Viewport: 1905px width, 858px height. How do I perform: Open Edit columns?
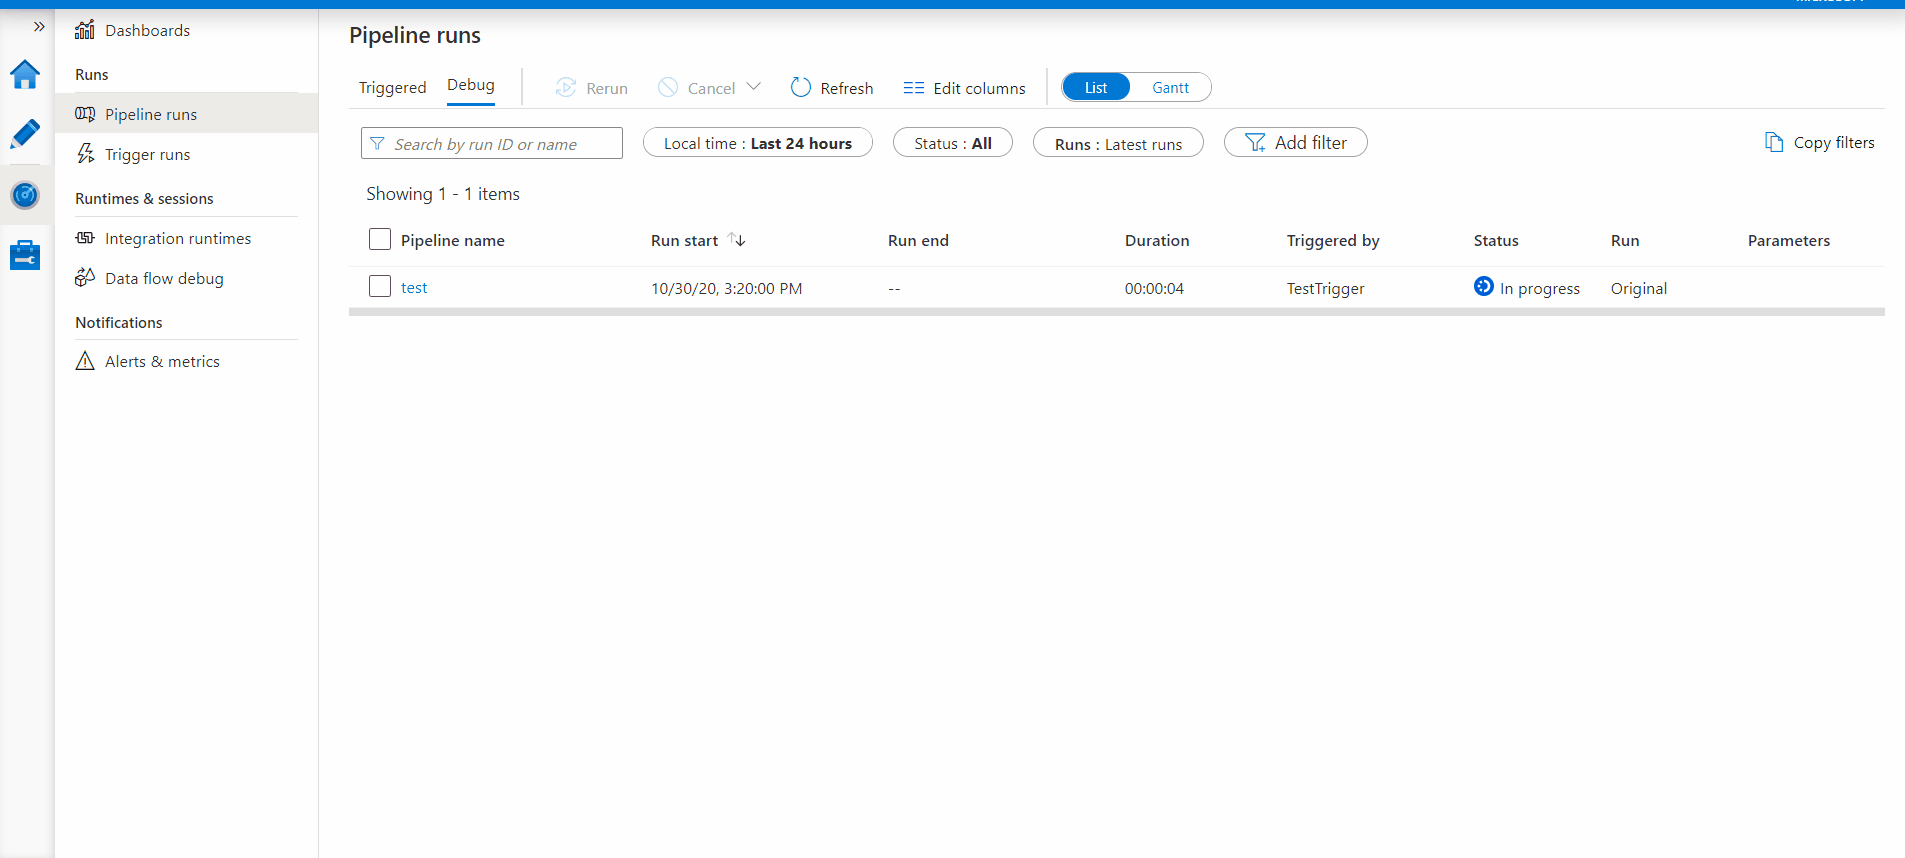979,88
